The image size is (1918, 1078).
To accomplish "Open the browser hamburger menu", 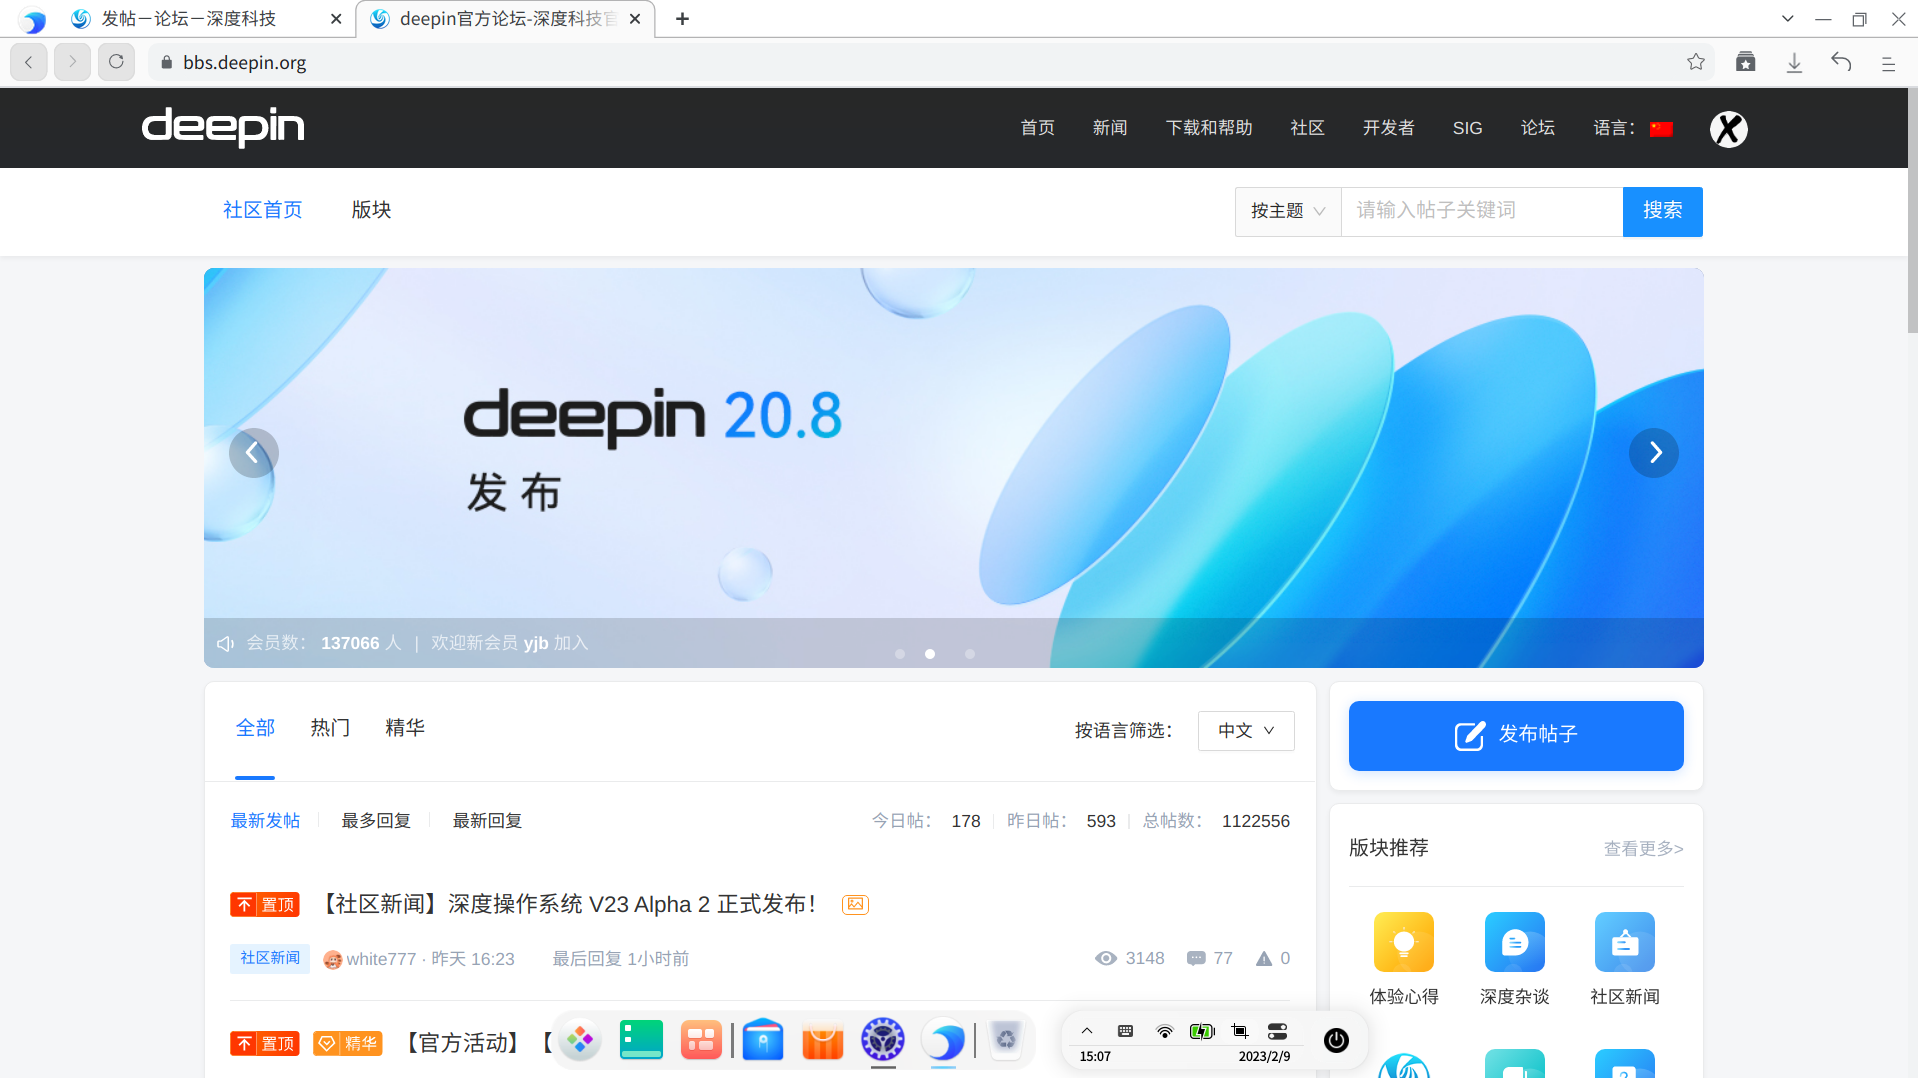I will 1888,63.
